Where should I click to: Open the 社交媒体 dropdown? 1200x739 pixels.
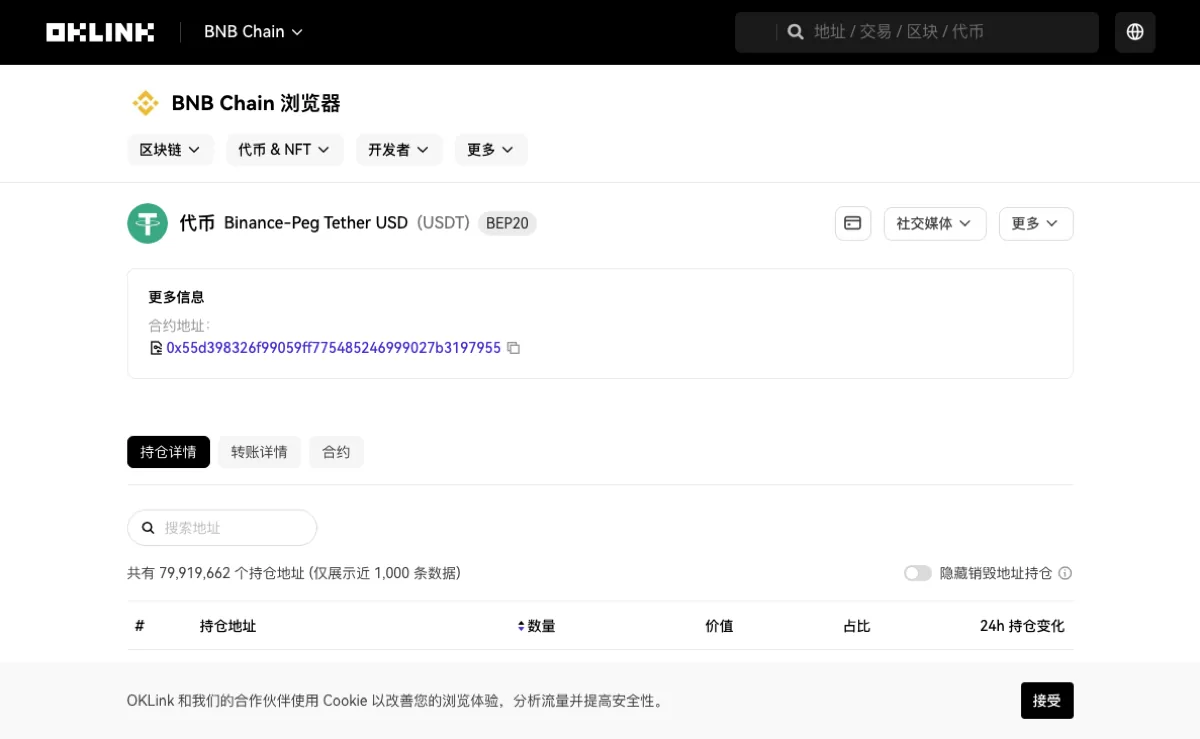click(935, 224)
